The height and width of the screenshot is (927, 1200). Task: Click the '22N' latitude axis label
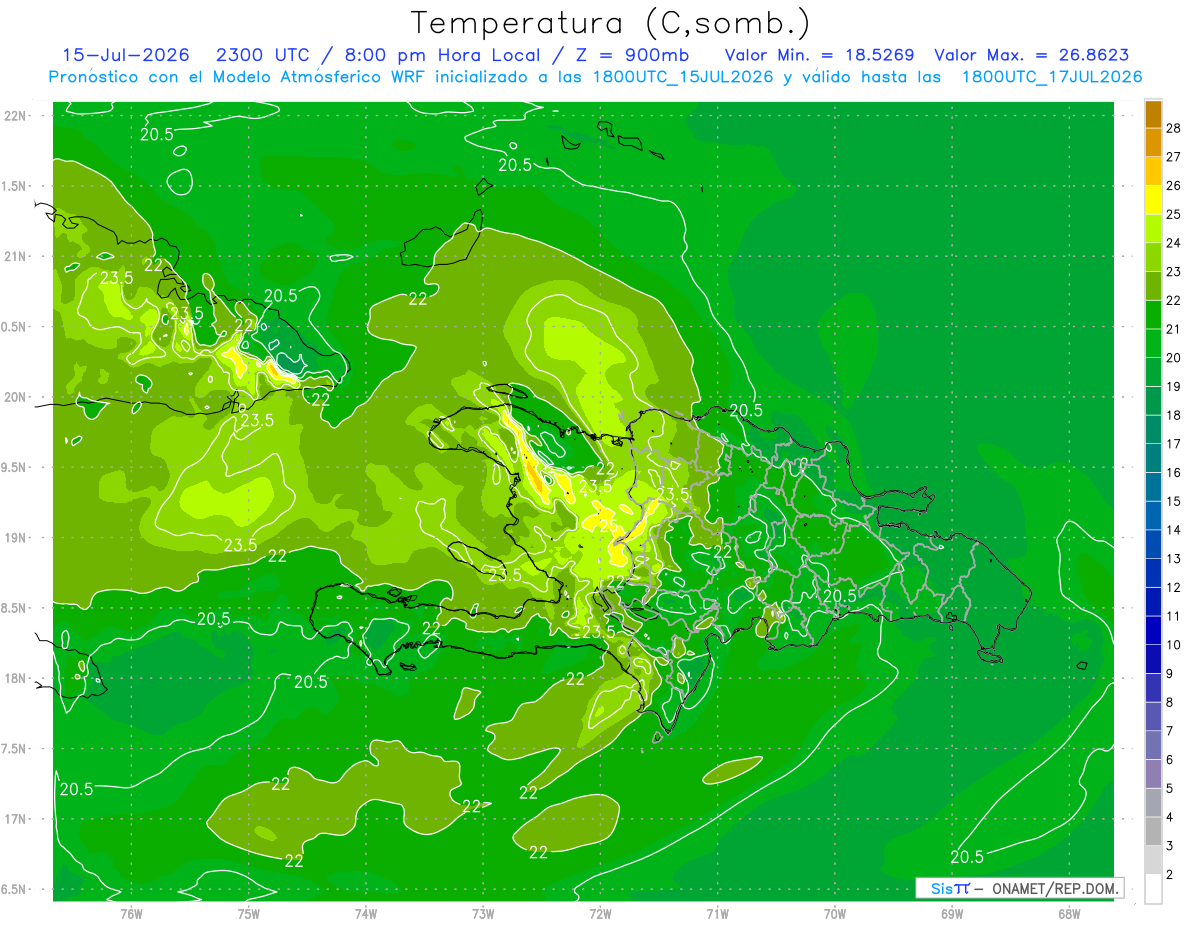(x=16, y=115)
